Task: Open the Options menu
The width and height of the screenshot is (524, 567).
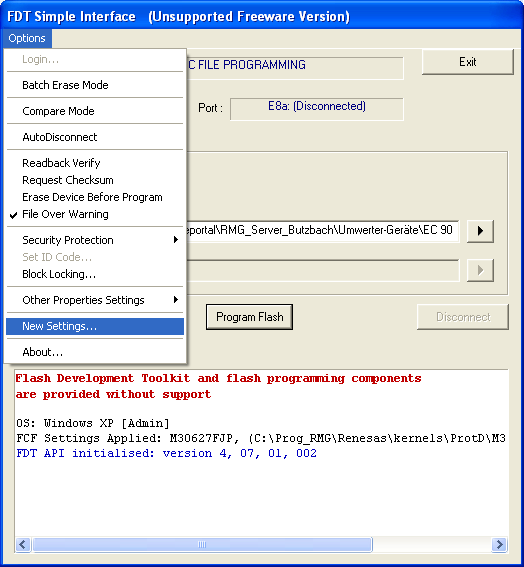Action: (x=26, y=38)
